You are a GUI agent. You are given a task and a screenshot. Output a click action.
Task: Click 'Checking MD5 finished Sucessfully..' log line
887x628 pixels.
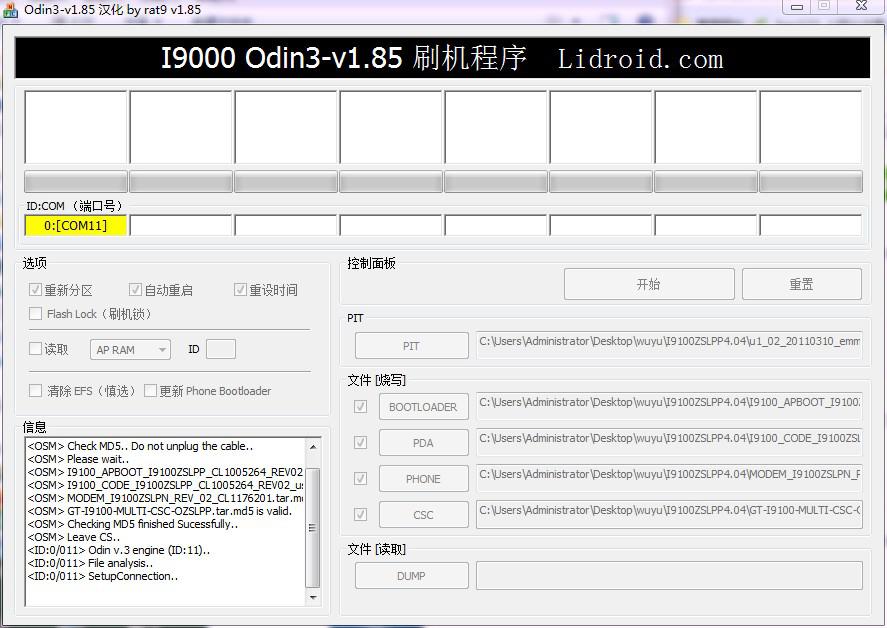133,524
